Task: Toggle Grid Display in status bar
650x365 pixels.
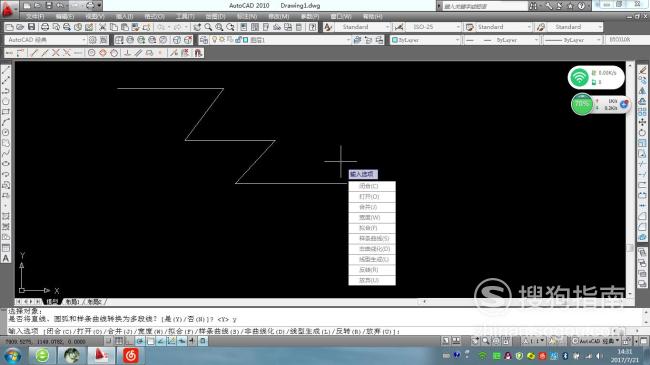Action: tap(119, 341)
